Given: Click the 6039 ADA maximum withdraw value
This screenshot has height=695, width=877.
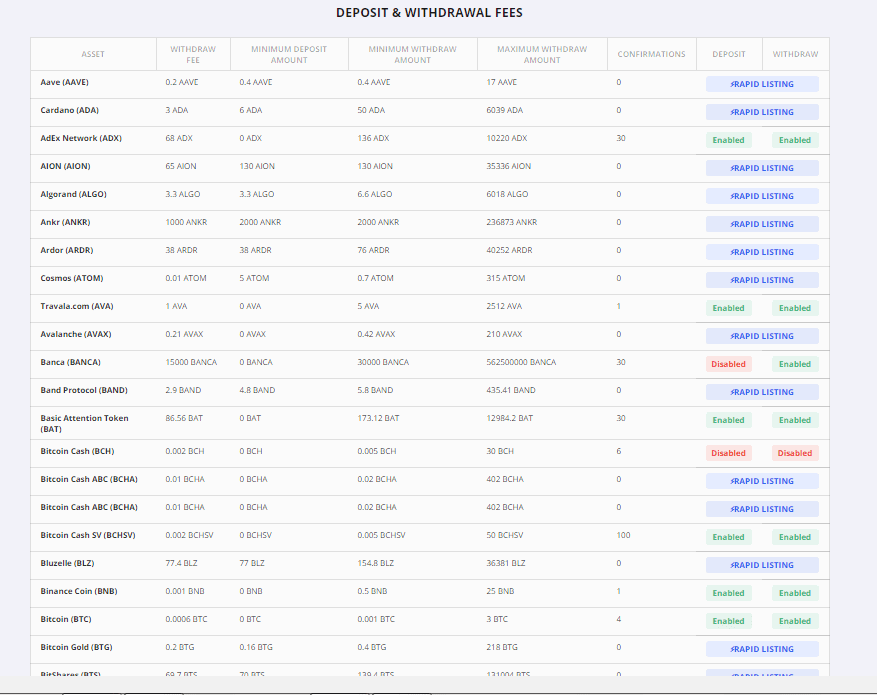Looking at the screenshot, I should (x=504, y=110).
